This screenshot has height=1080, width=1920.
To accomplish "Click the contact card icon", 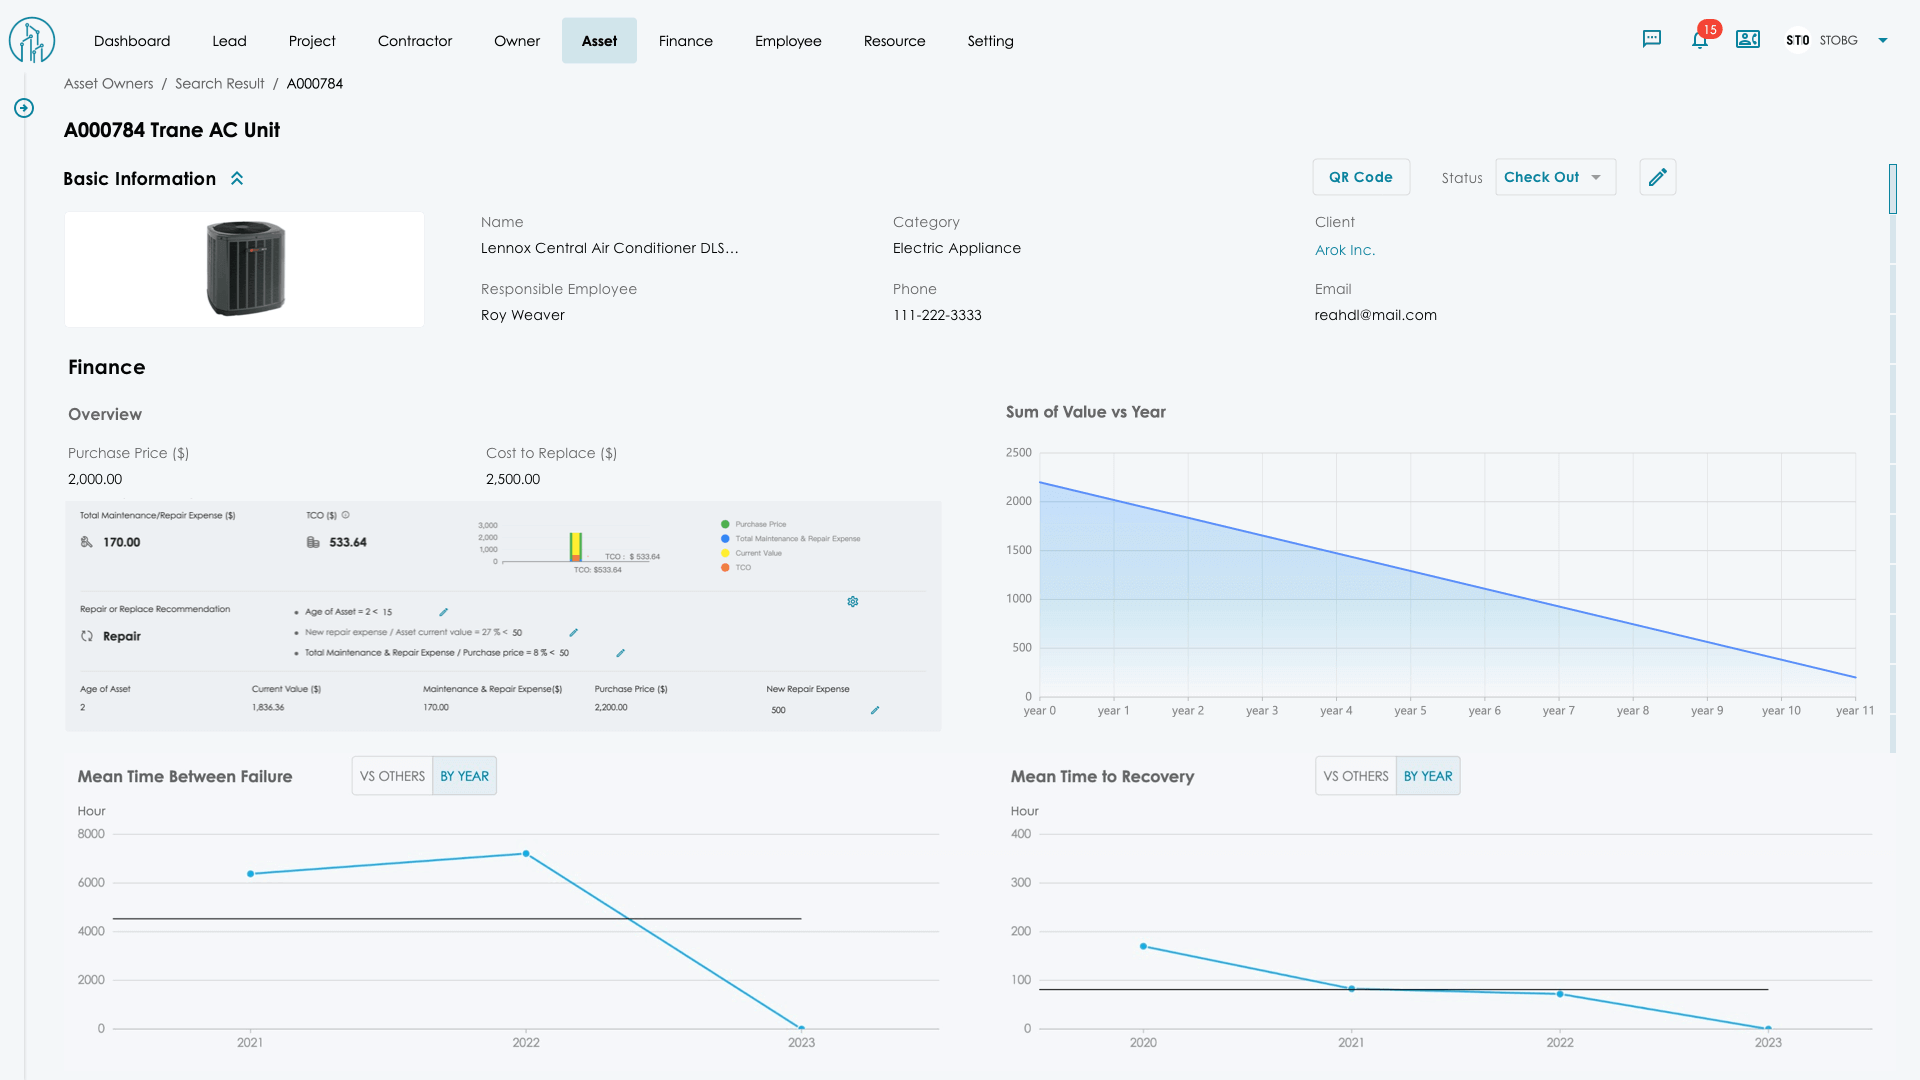I will pos(1747,39).
